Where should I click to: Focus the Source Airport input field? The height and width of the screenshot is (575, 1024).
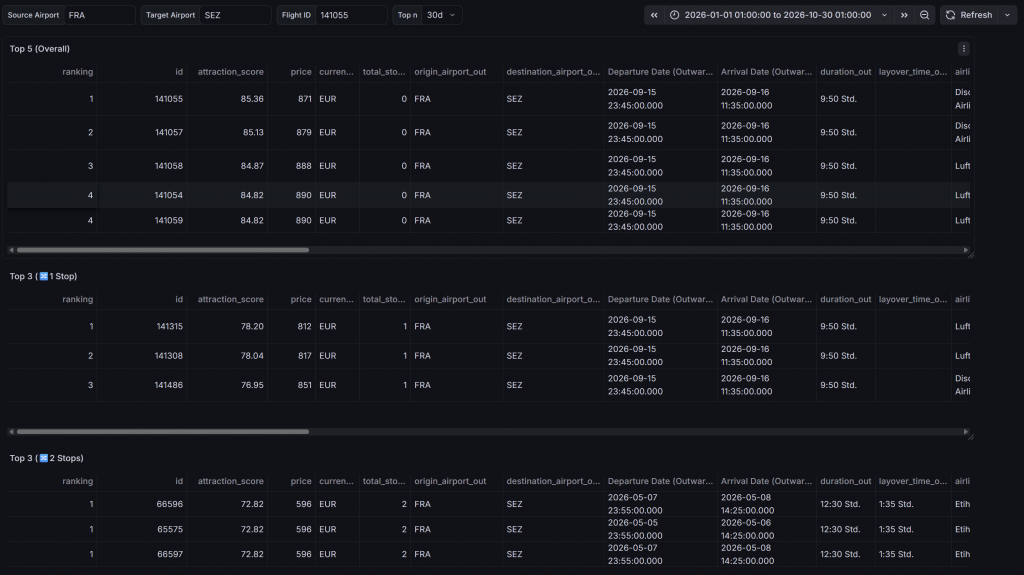pyautogui.click(x=99, y=15)
